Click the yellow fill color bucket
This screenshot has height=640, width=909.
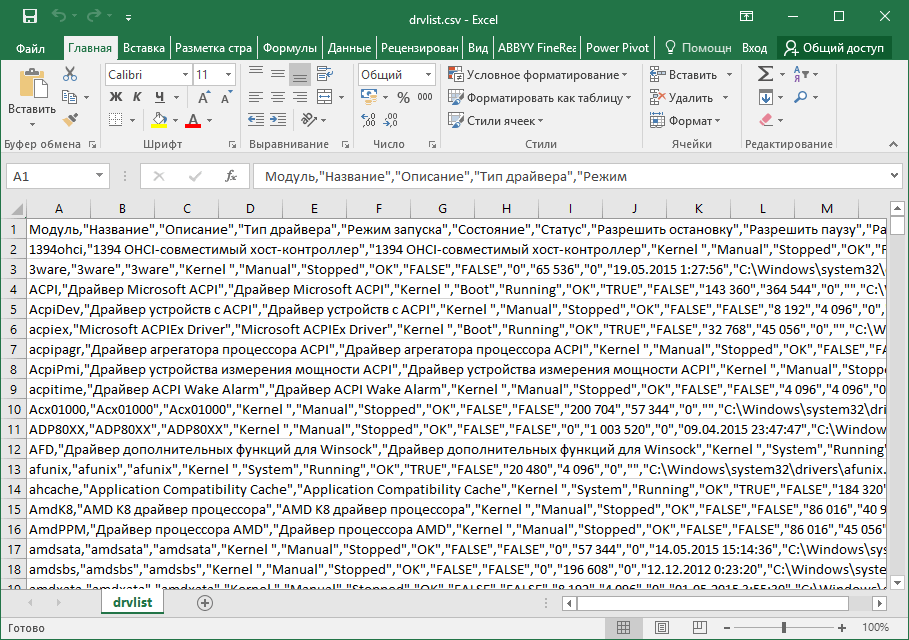(159, 120)
